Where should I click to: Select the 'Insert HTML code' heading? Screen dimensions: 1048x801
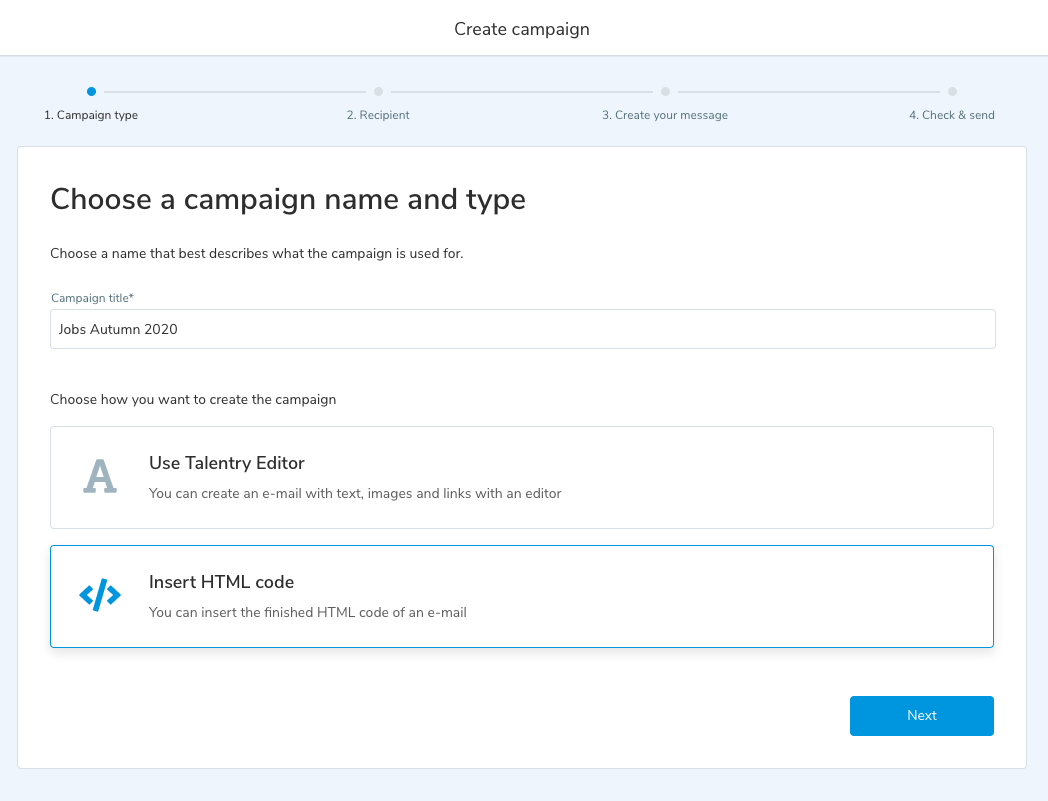221,582
